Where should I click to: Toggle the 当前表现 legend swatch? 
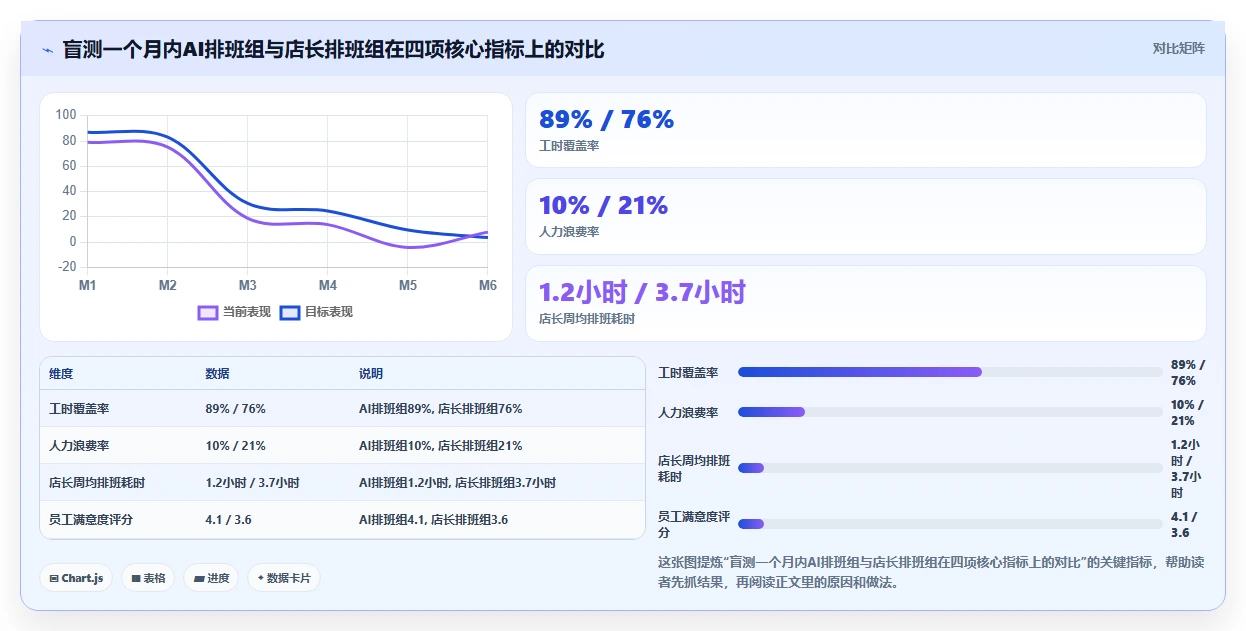pyautogui.click(x=208, y=312)
